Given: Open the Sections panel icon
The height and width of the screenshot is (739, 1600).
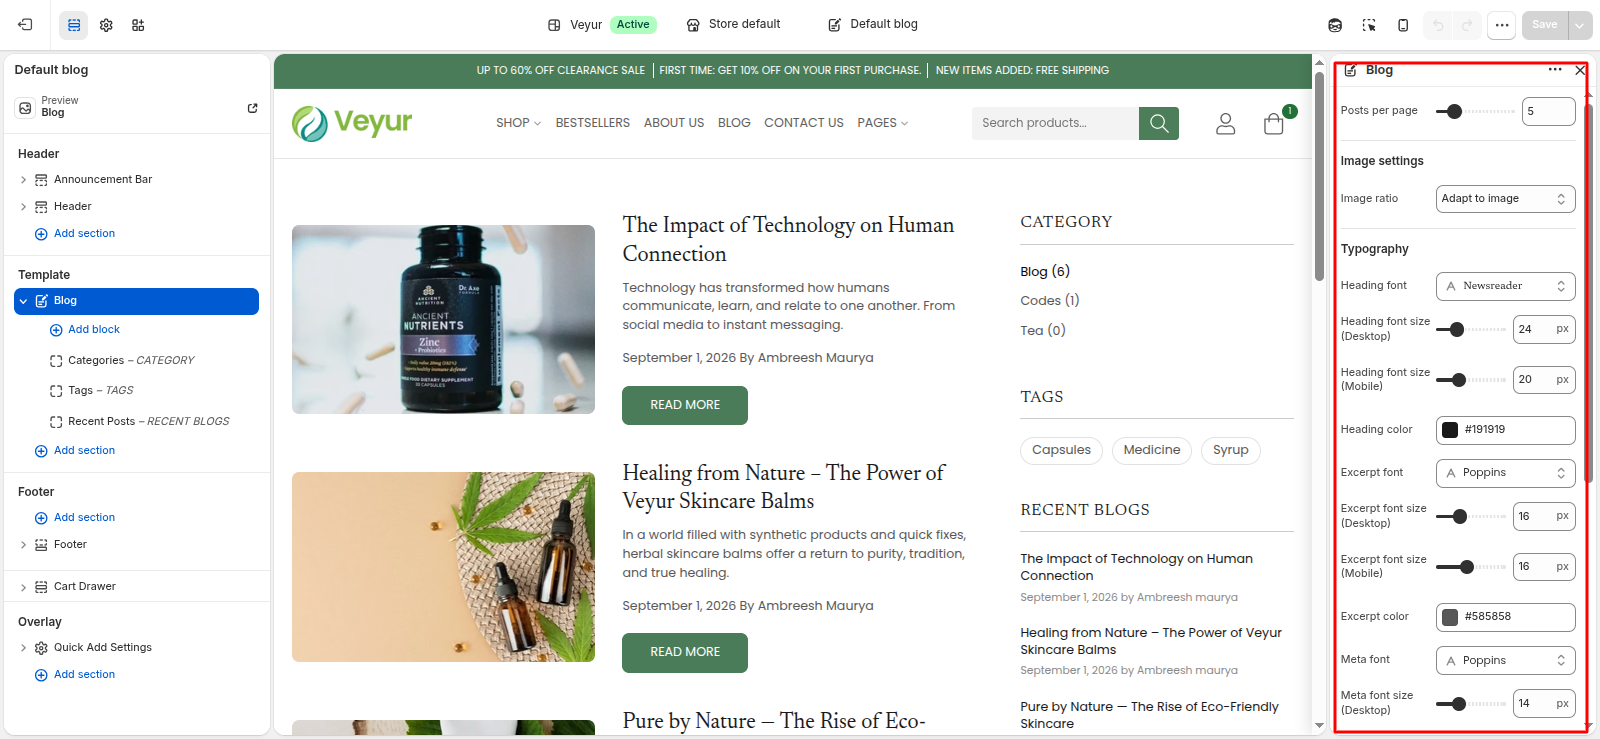Looking at the screenshot, I should pyautogui.click(x=74, y=25).
